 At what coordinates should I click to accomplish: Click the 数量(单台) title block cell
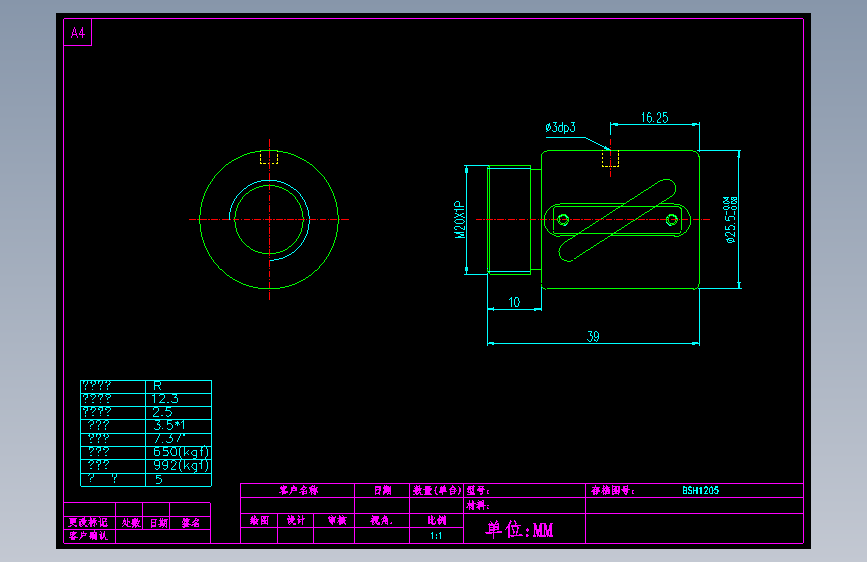437,491
